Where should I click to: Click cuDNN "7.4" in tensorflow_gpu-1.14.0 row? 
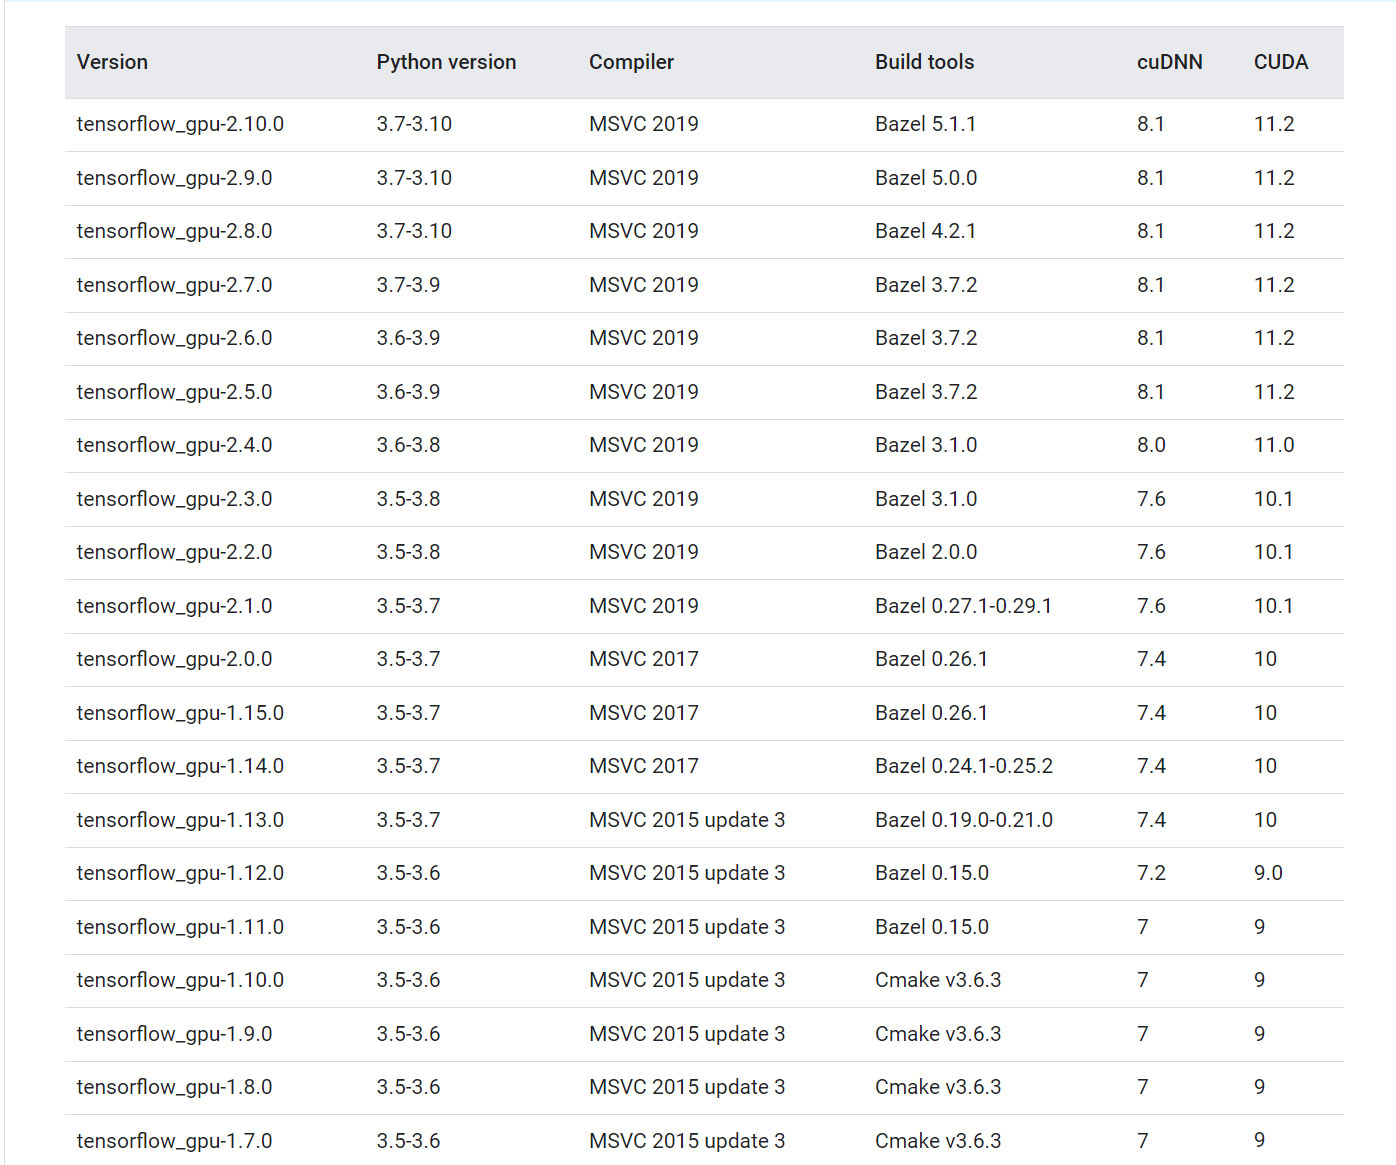[1151, 766]
